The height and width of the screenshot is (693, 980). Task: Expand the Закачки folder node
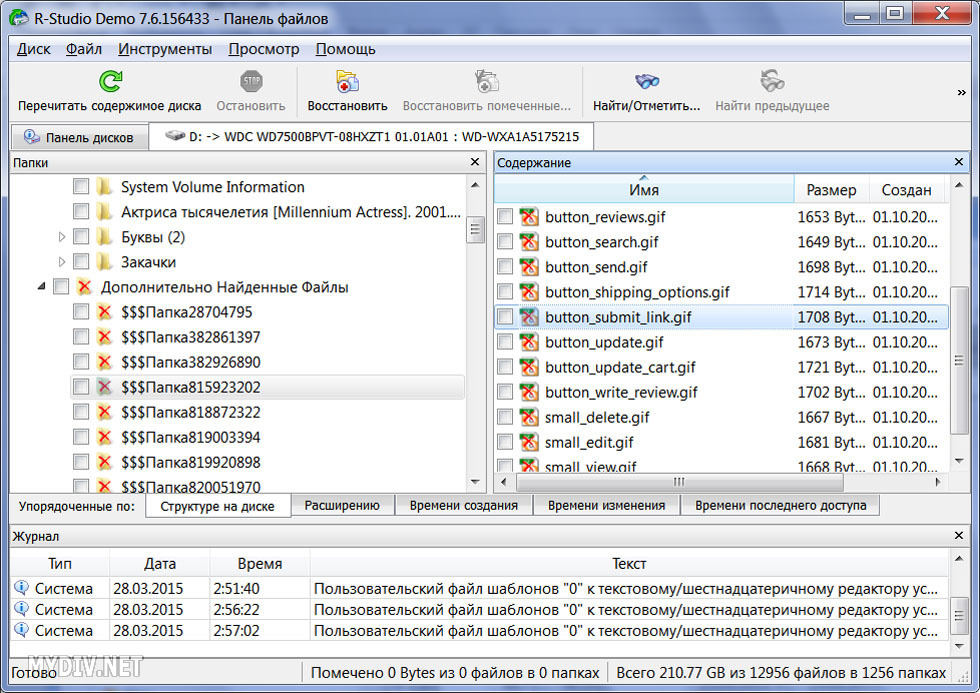pyautogui.click(x=62, y=262)
